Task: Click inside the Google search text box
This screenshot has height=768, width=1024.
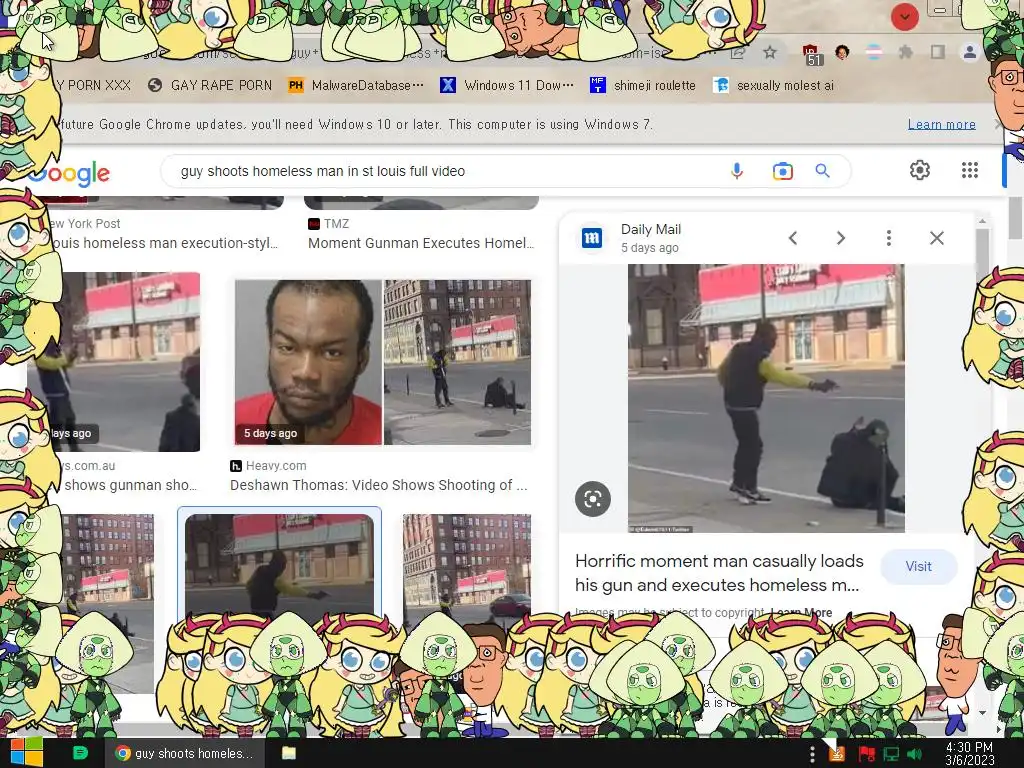Action: pos(444,171)
